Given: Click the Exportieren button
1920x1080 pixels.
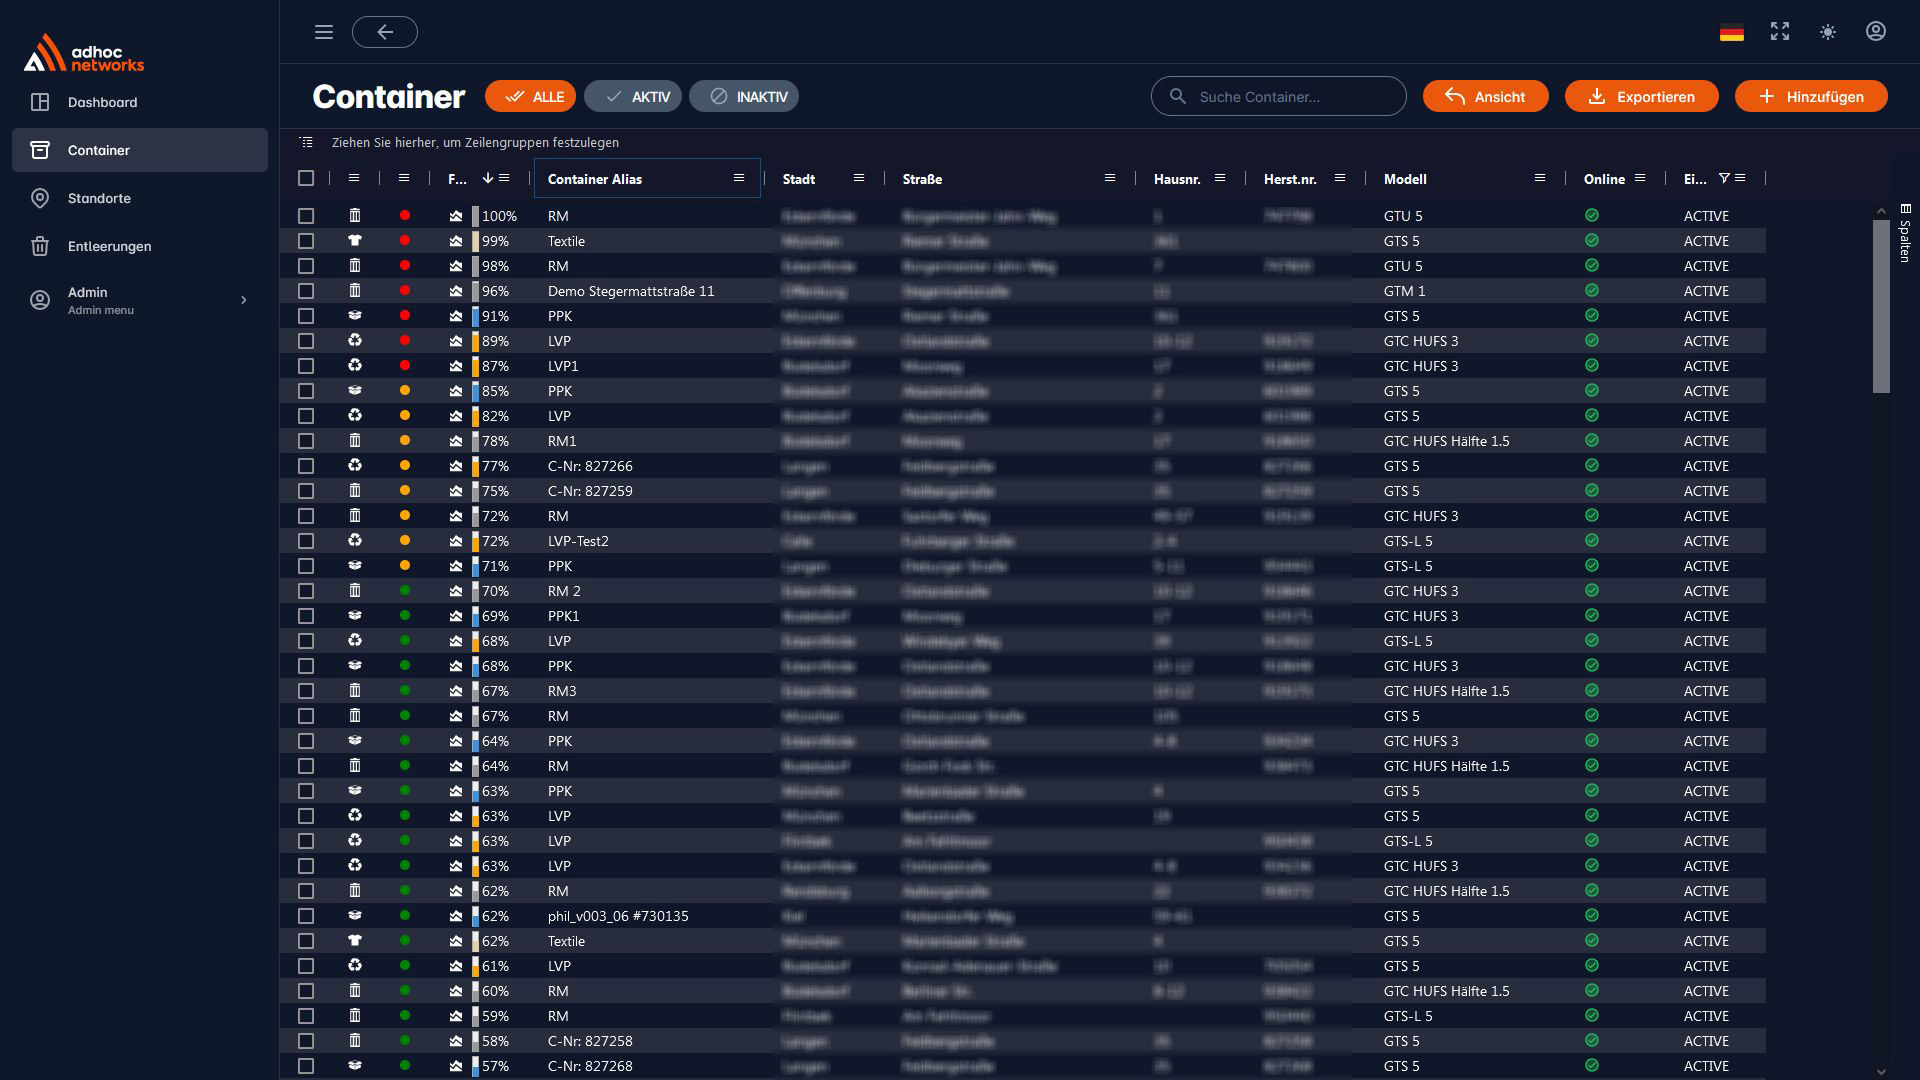Looking at the screenshot, I should (x=1642, y=96).
